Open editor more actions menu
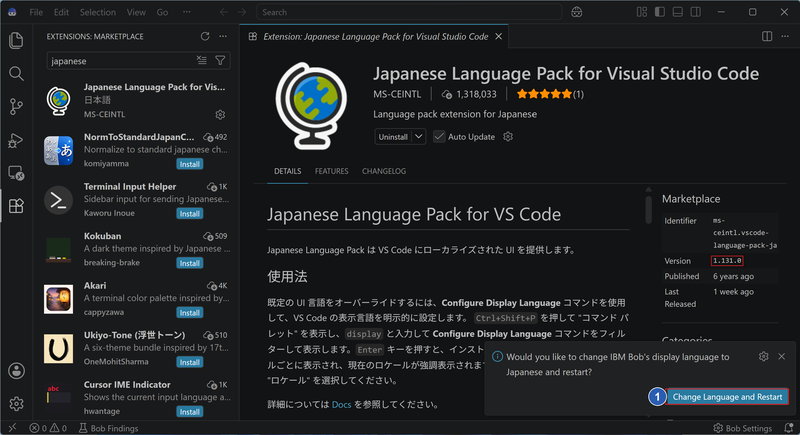800x435 pixels. click(x=785, y=36)
